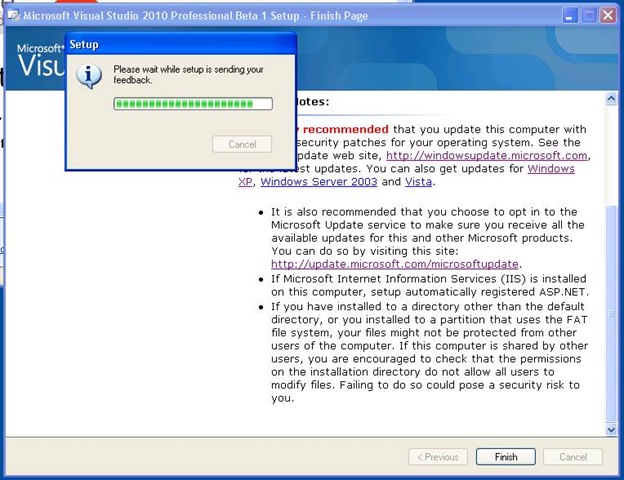Viewport: 624px width, 480px height.
Task: Cancel the feedback sending dialog
Action: click(242, 144)
